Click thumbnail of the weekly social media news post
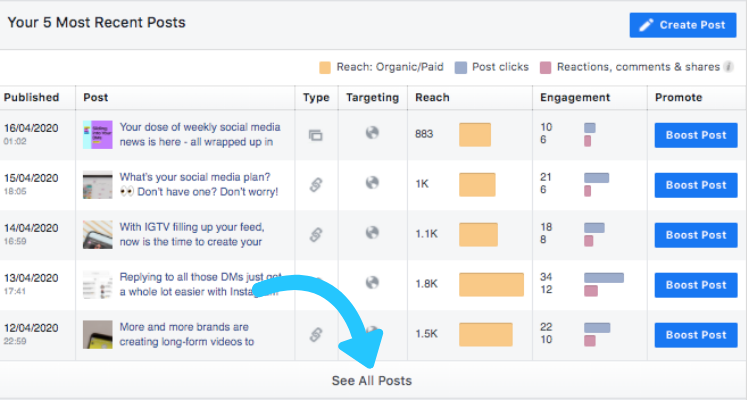The width and height of the screenshot is (747, 400). pos(98,135)
